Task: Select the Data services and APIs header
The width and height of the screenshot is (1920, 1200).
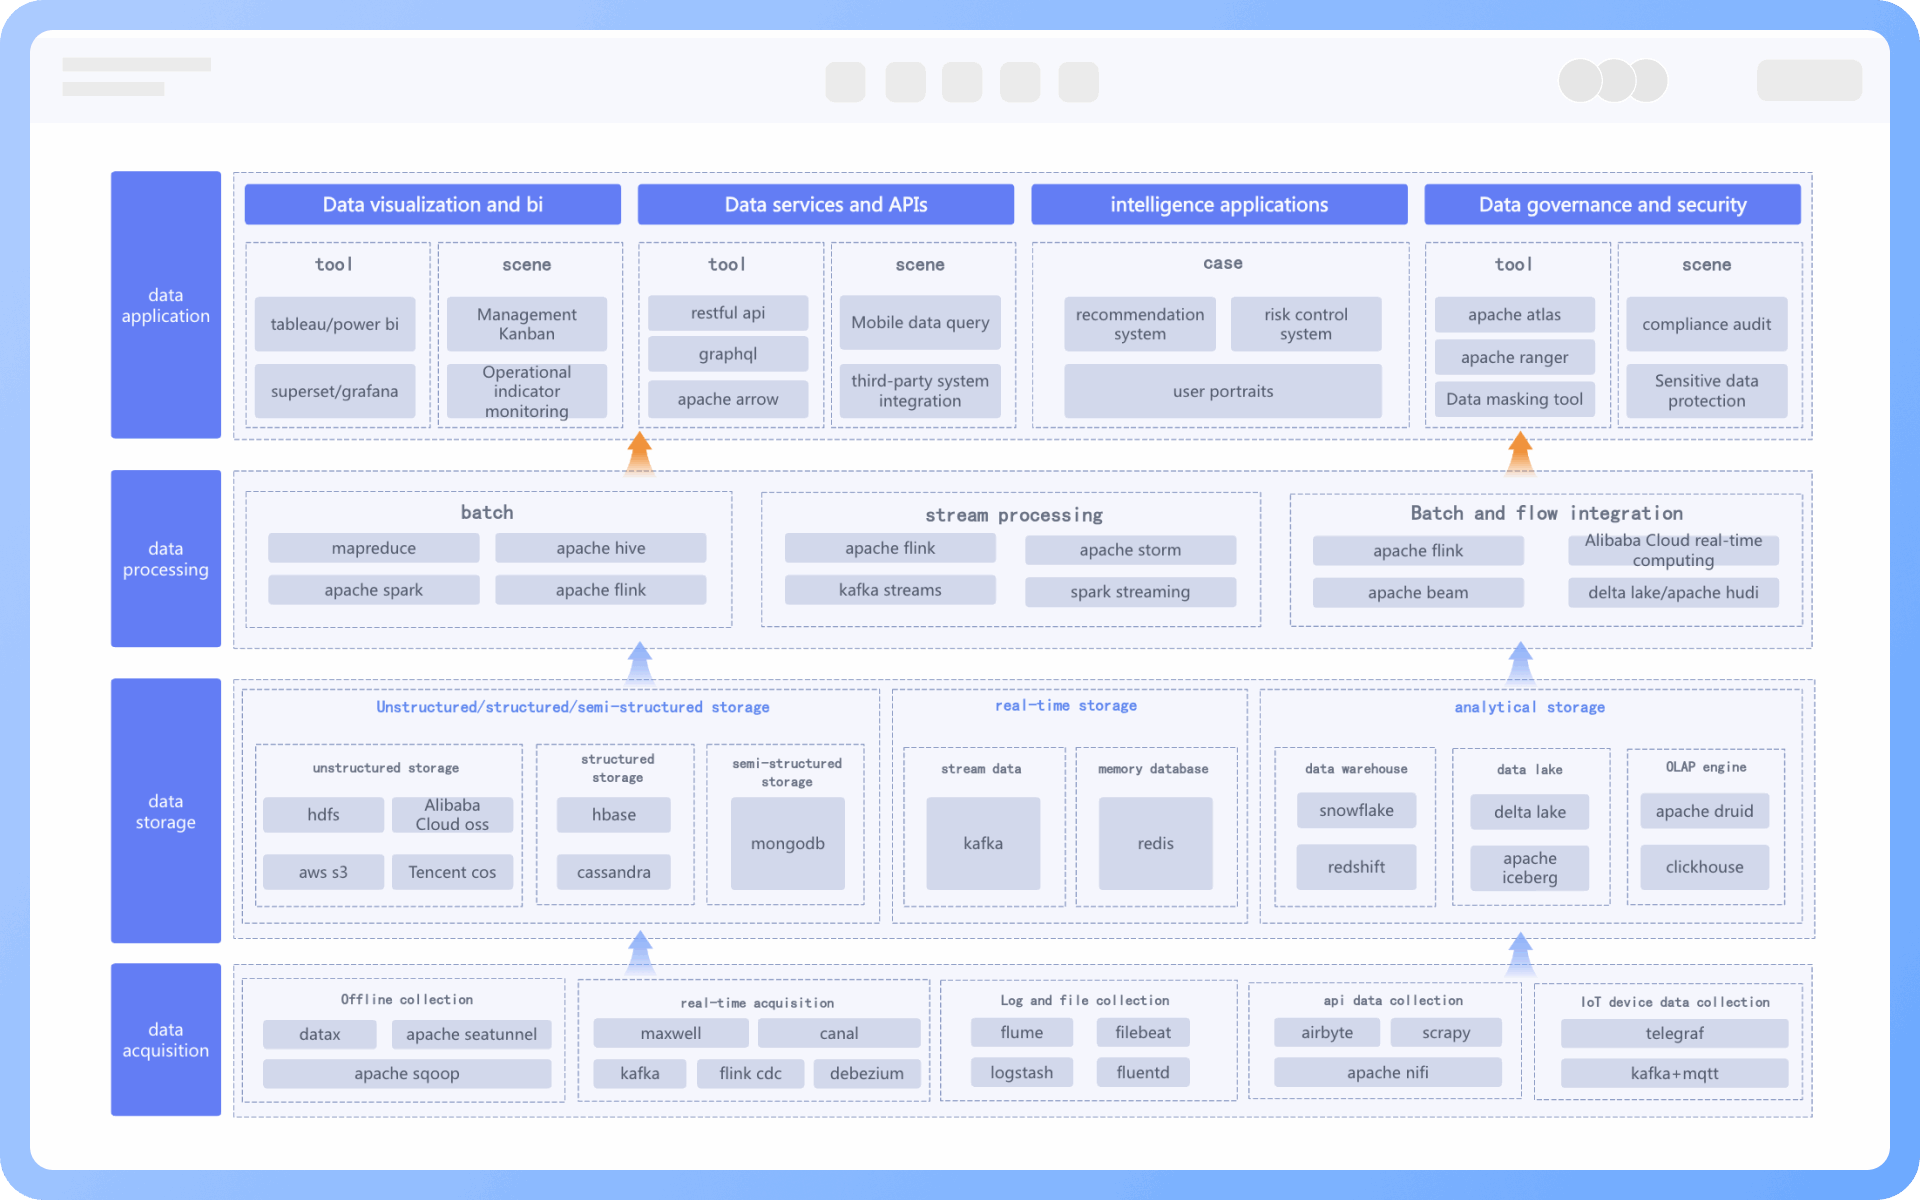Action: [x=826, y=204]
